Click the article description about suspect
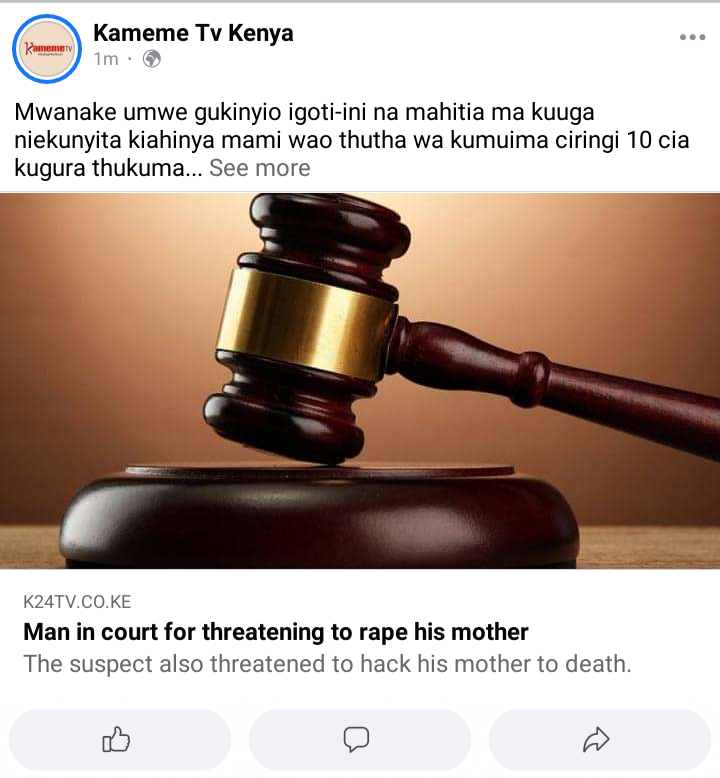The image size is (720, 778). (x=327, y=664)
